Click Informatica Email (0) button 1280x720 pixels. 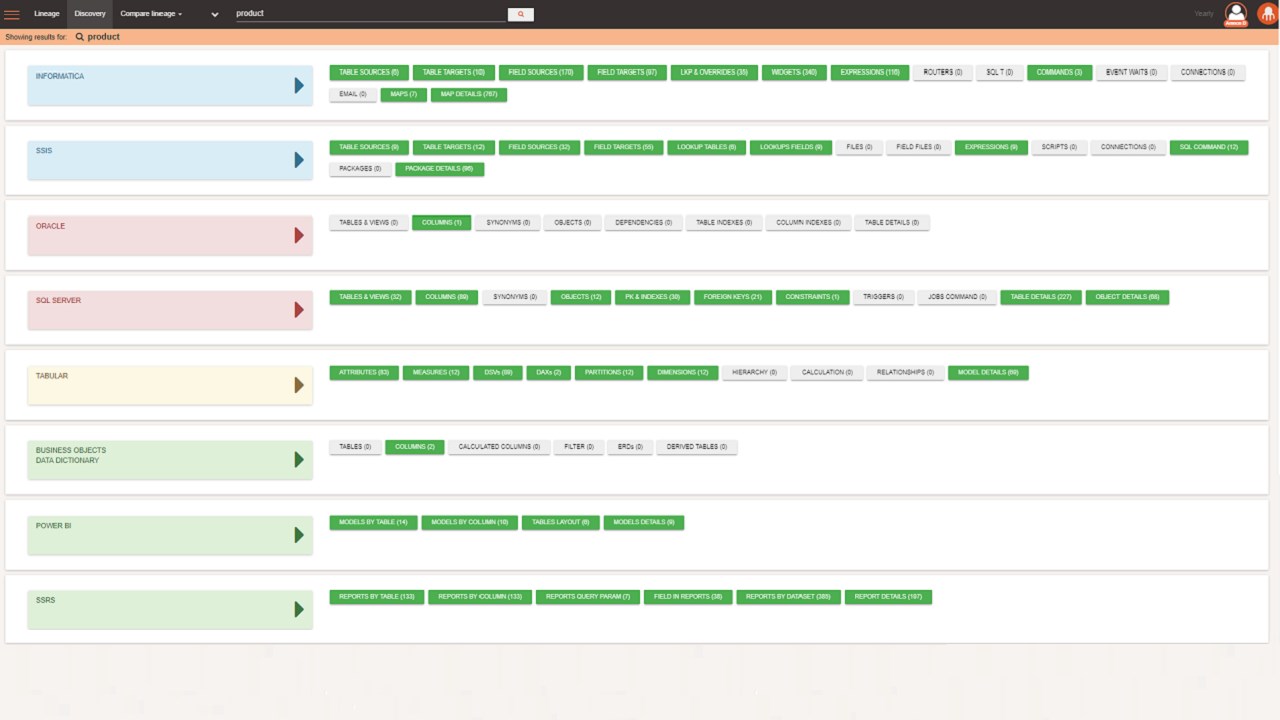point(353,95)
